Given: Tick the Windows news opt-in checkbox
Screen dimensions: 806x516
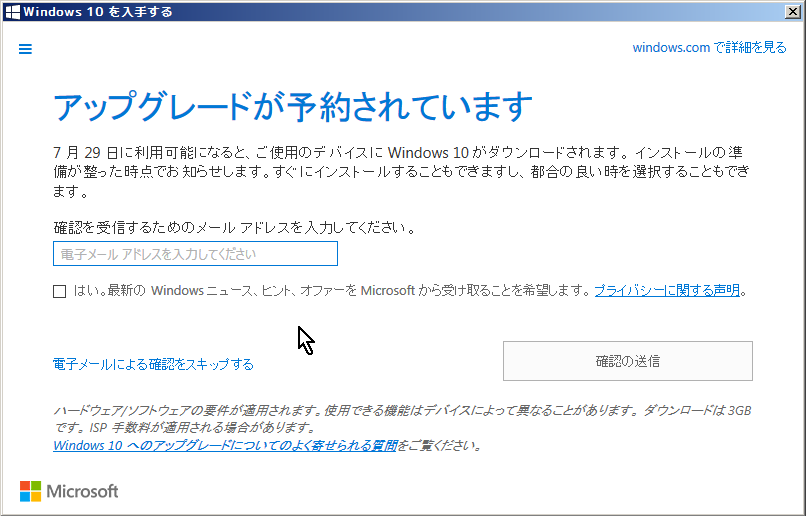Looking at the screenshot, I should pyautogui.click(x=60, y=291).
